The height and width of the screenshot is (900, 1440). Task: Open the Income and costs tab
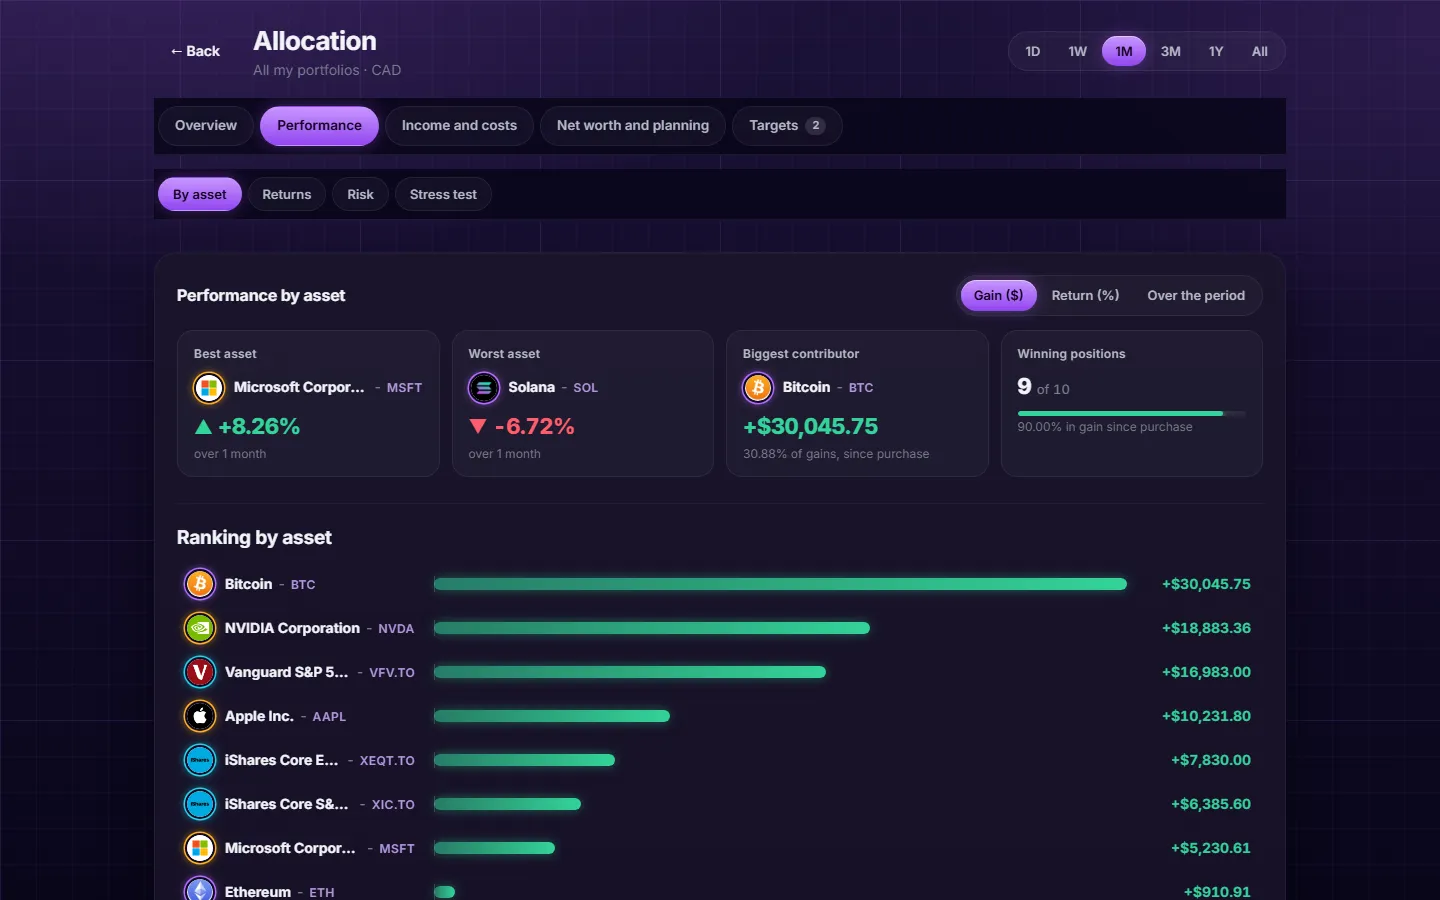coord(459,126)
